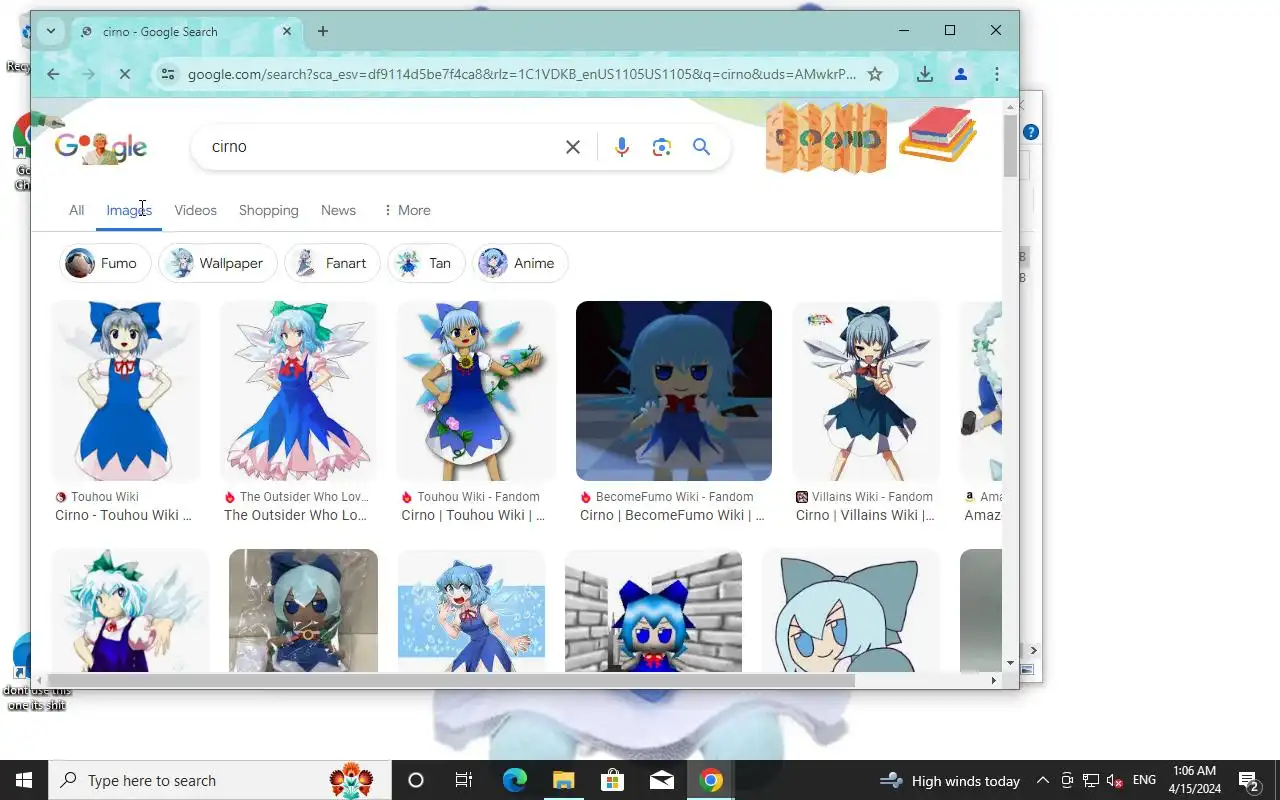1280x800 pixels.
Task: Open the plush Cirno photo thumbnail
Action: 303,610
